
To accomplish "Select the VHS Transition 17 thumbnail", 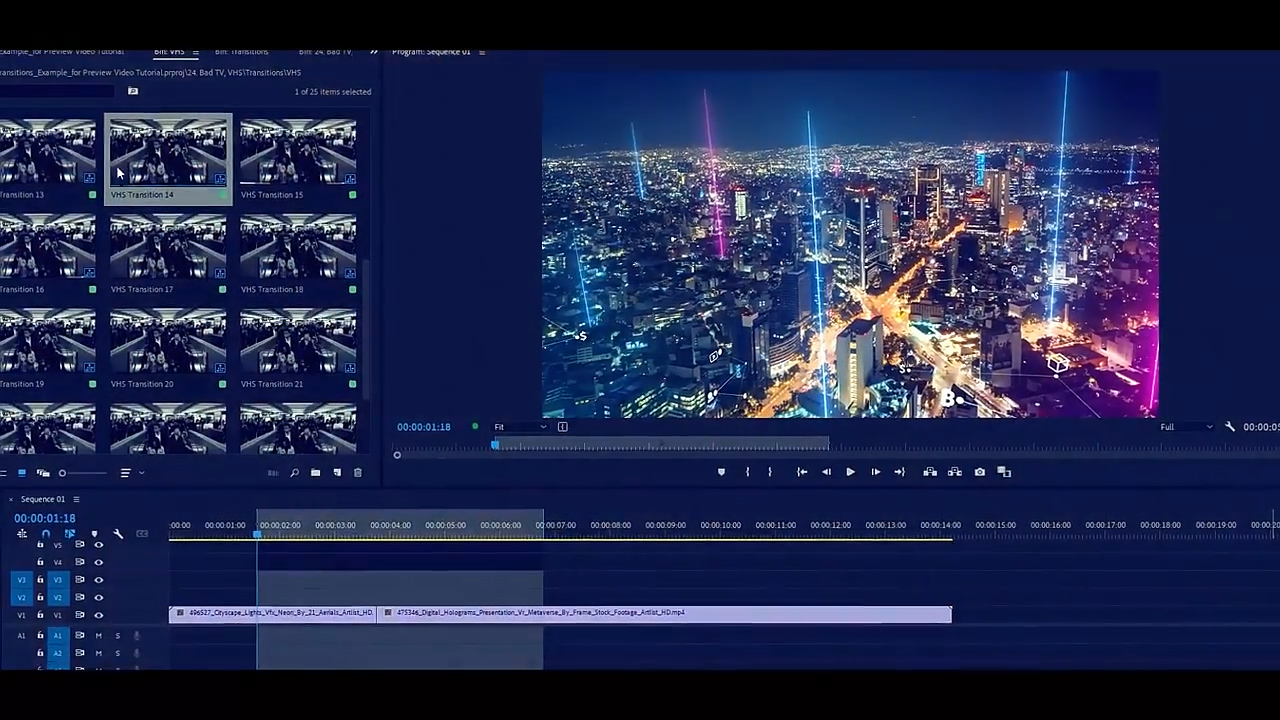I will [168, 245].
